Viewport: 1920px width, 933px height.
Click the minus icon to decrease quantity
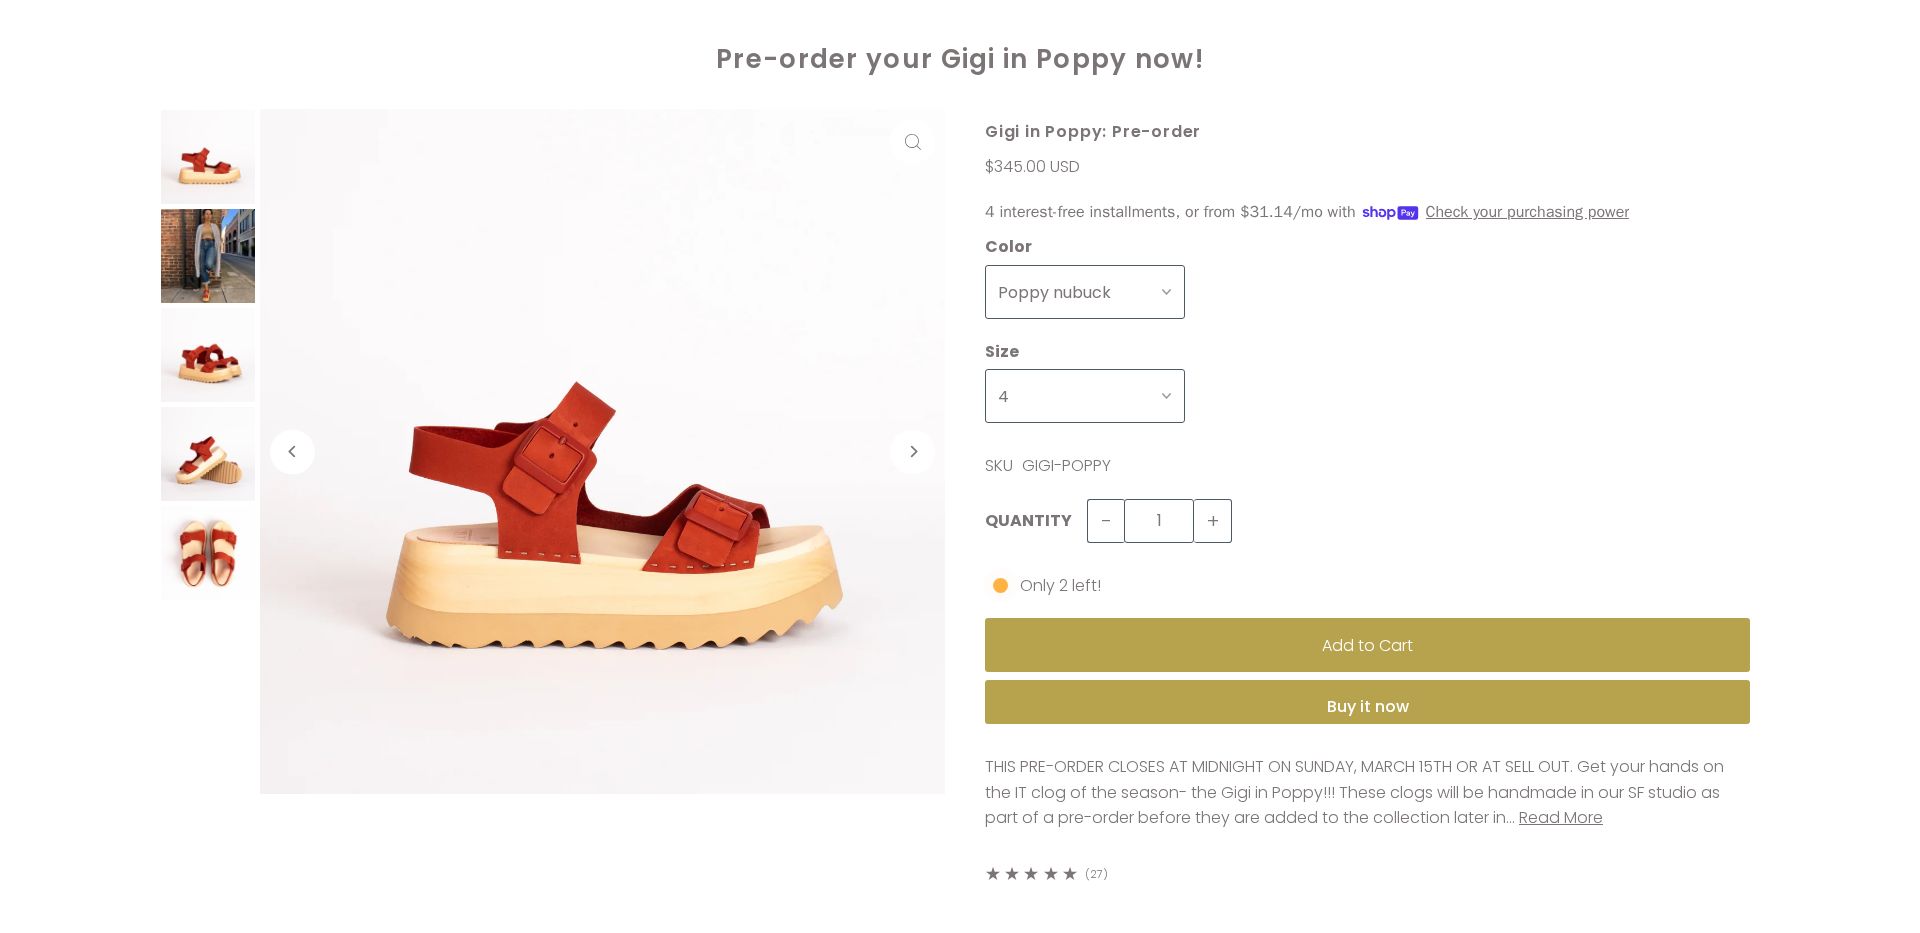click(1105, 521)
